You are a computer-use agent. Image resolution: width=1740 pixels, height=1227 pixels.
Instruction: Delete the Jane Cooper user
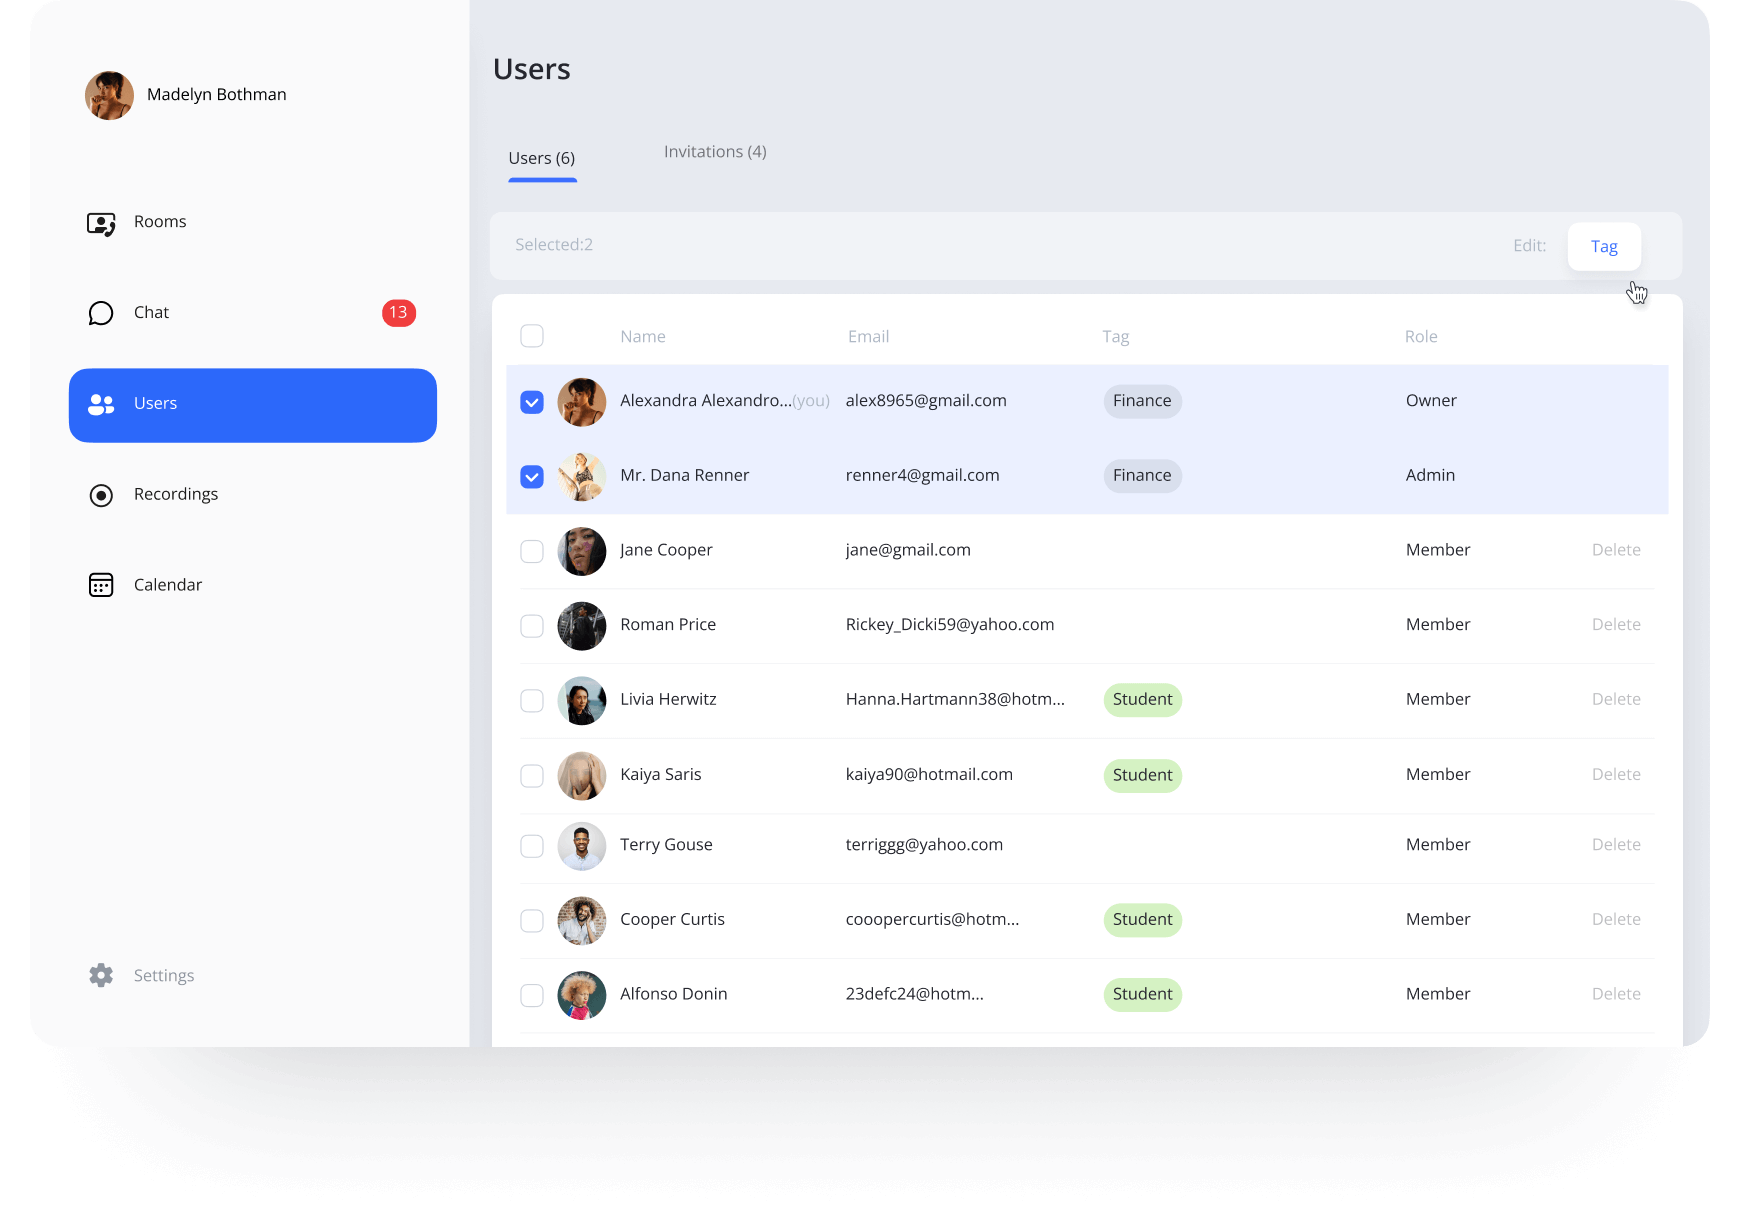pos(1616,550)
